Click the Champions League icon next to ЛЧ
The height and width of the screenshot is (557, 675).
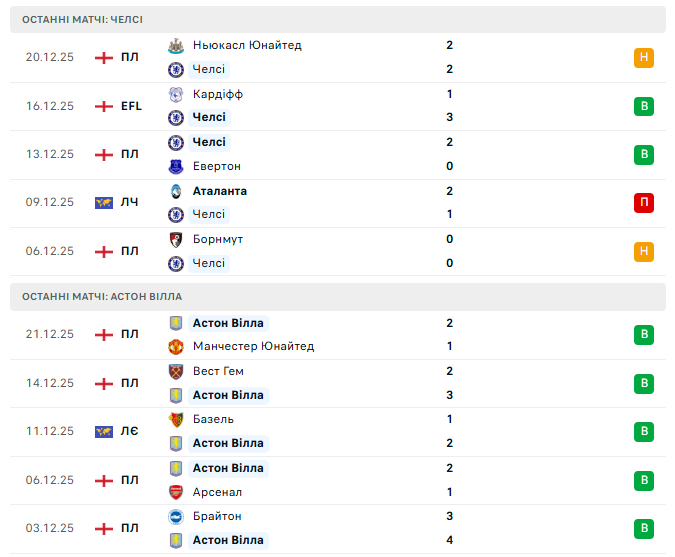click(x=103, y=202)
